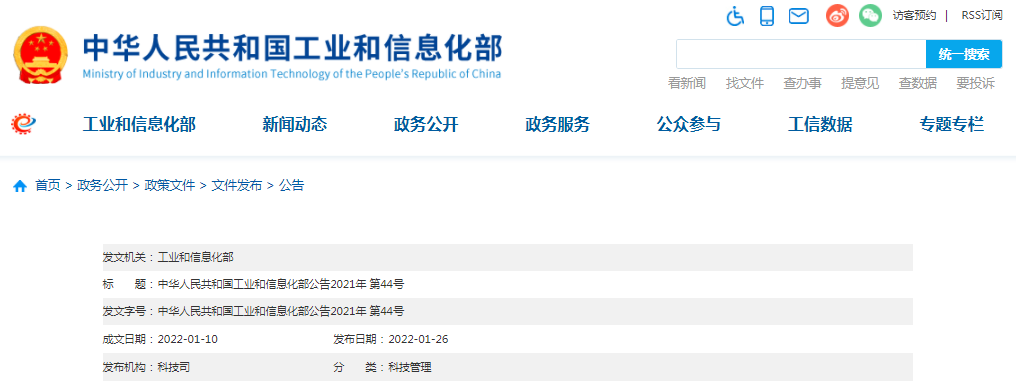
Task: Click the accessibility wheelchair icon
Action: [x=735, y=16]
